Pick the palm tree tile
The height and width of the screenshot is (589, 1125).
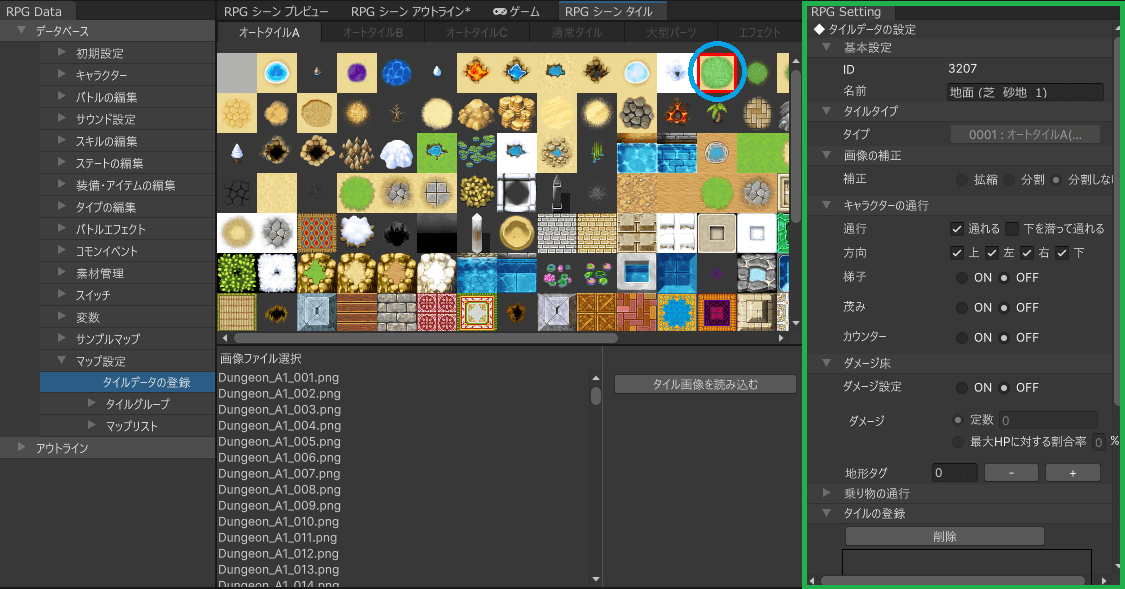(x=717, y=112)
